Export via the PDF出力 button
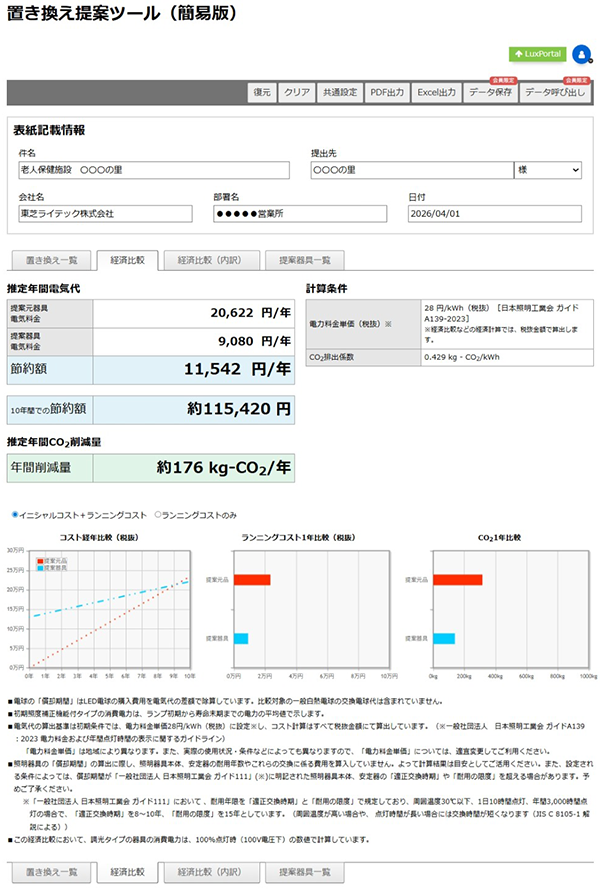Screen dimensions: 600x893 [386, 92]
